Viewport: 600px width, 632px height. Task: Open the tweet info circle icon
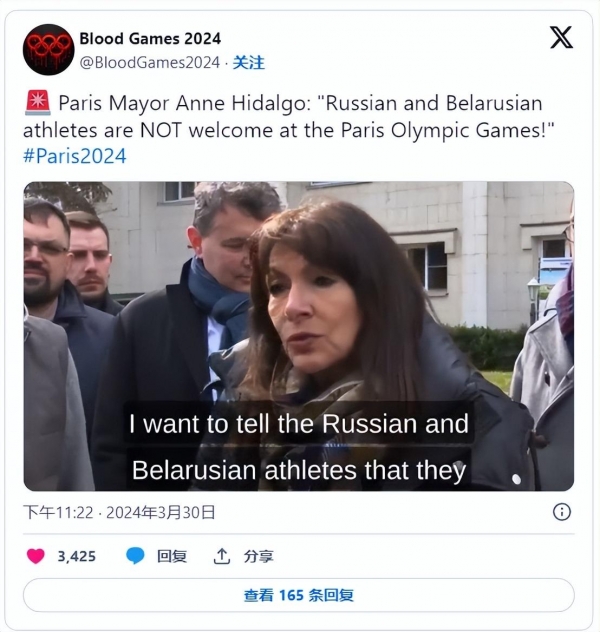coord(562,512)
